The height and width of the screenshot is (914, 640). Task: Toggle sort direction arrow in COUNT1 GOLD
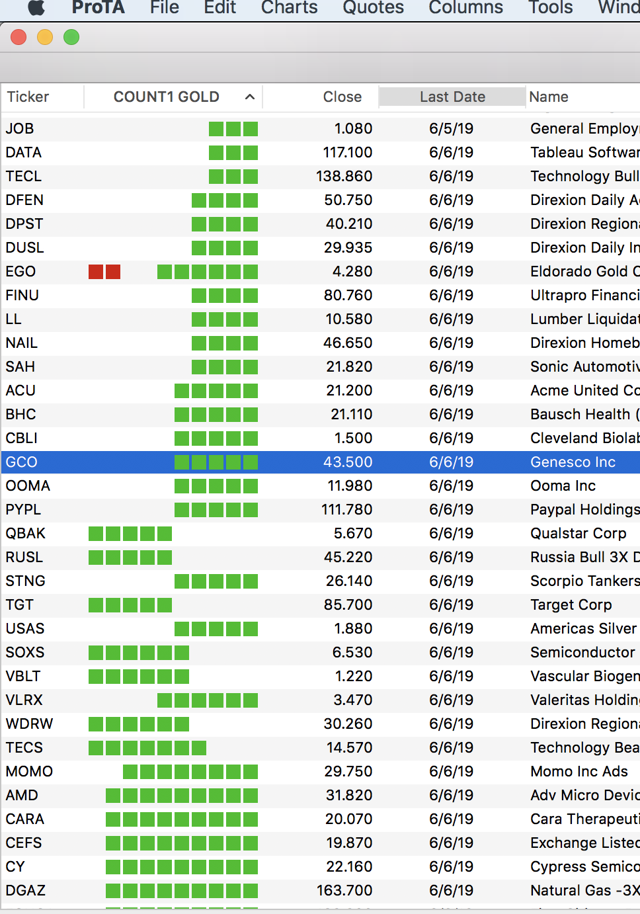249,97
